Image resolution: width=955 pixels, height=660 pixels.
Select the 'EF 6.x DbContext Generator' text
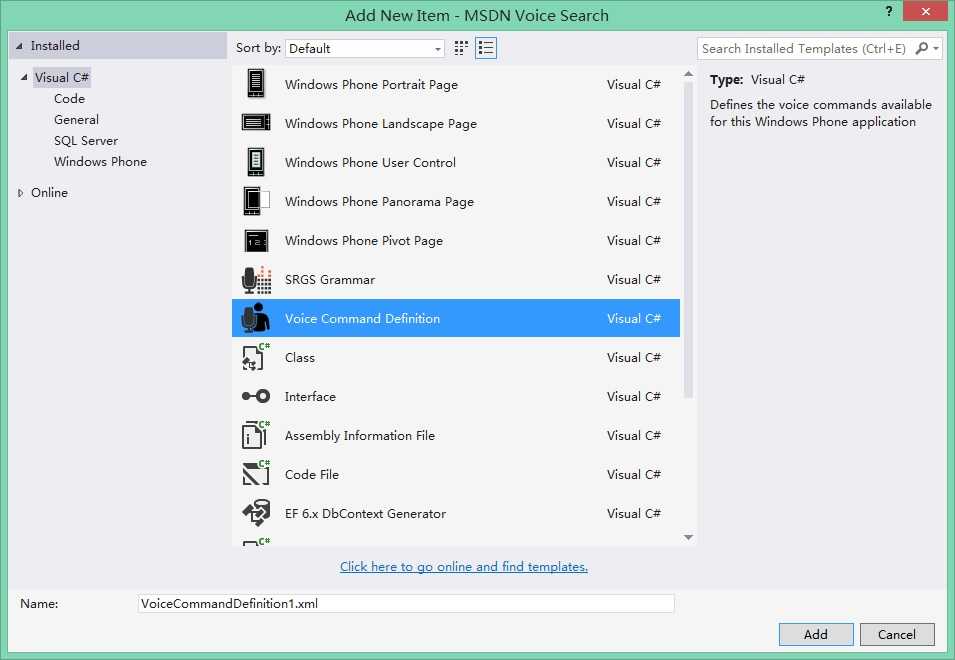pyautogui.click(x=365, y=513)
